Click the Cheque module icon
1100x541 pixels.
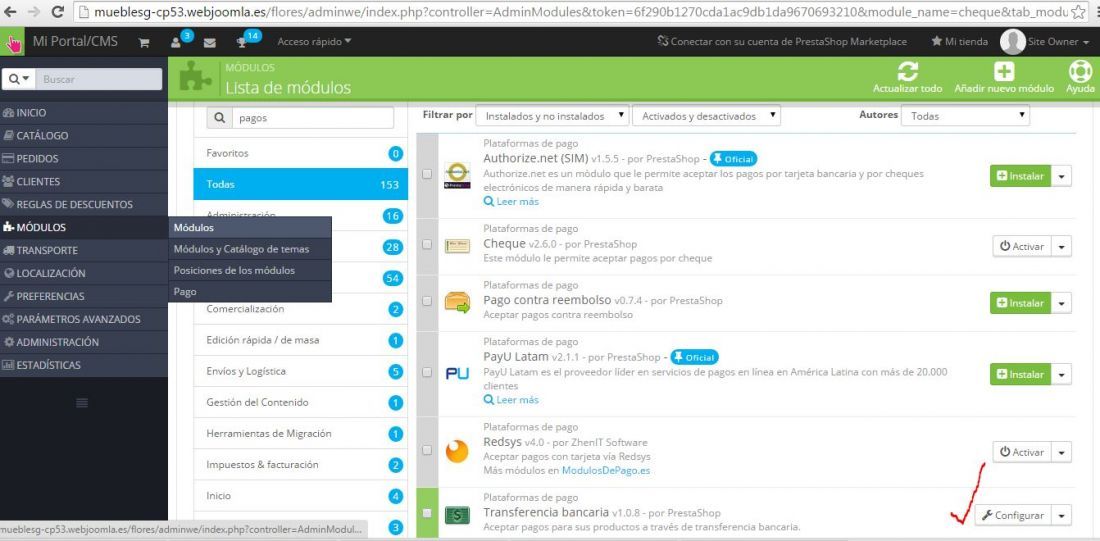pyautogui.click(x=457, y=246)
